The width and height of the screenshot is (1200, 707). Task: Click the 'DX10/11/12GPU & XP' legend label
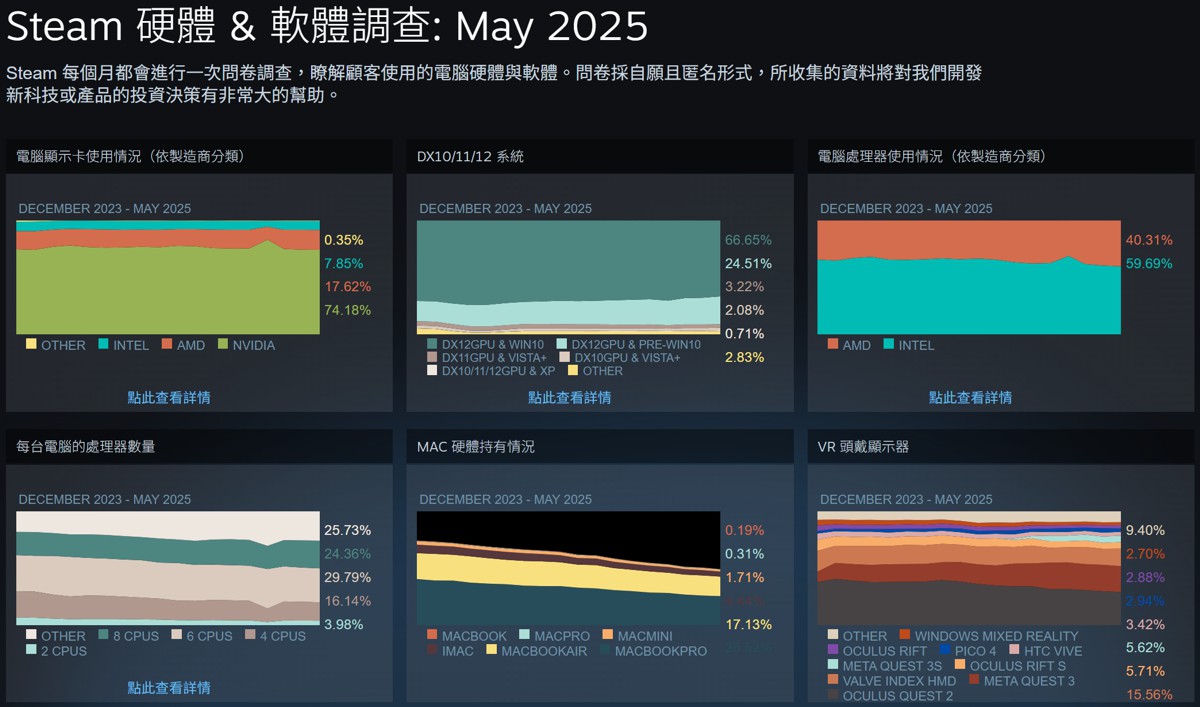498,371
